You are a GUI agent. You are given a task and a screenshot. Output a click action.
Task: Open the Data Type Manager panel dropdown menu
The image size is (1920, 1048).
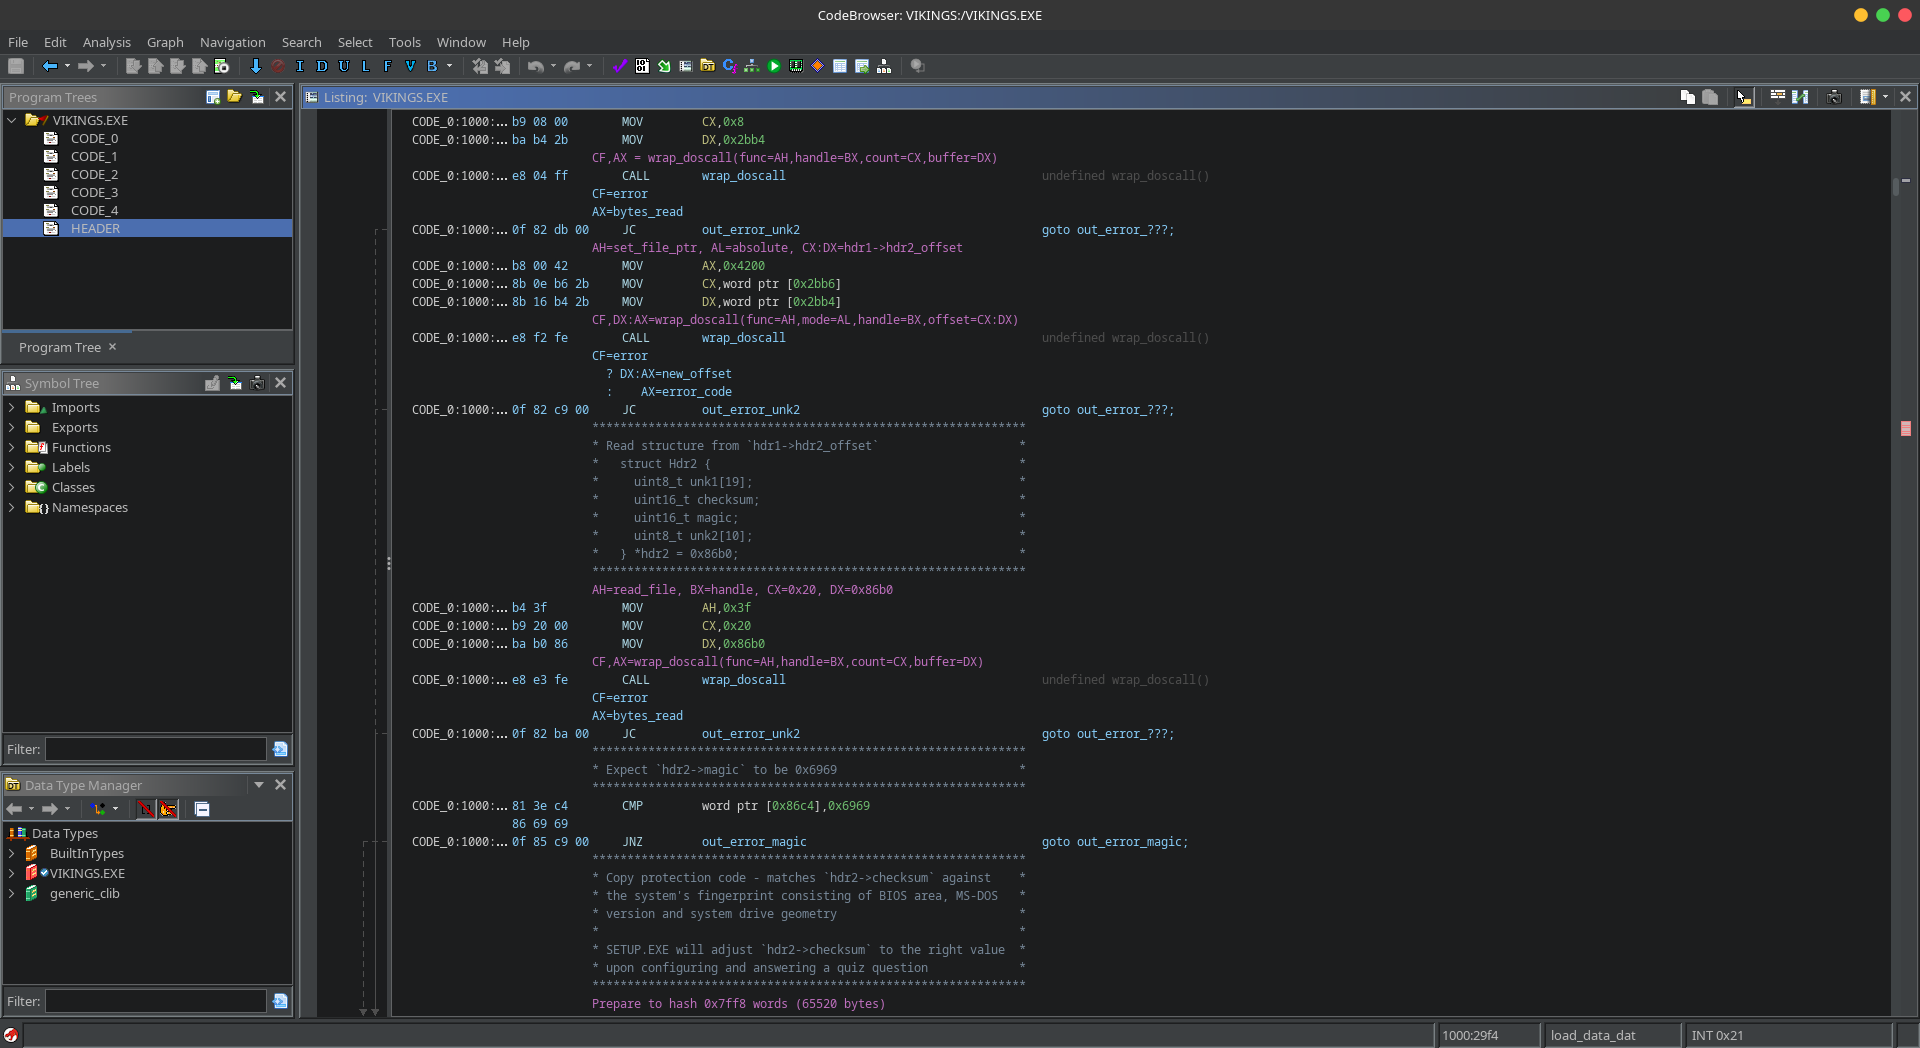[x=259, y=785]
